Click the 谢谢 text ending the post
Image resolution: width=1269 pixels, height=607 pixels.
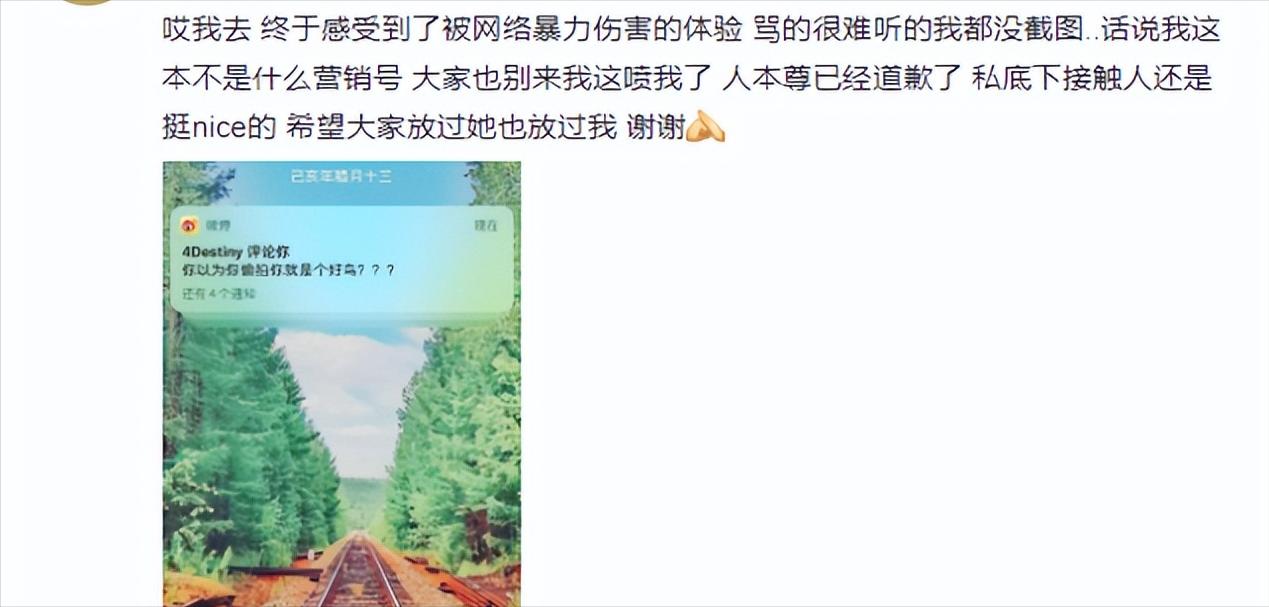point(655,127)
